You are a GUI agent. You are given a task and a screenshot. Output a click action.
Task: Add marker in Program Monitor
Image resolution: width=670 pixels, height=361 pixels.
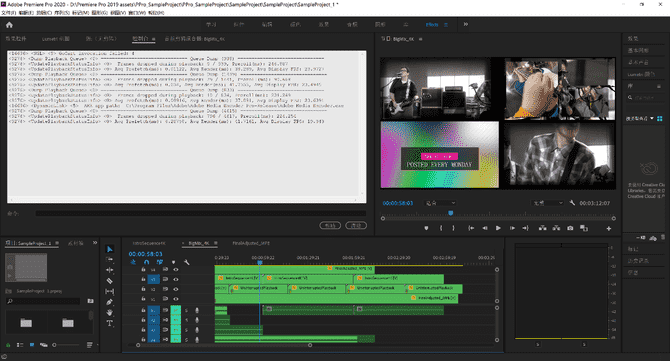(426, 228)
